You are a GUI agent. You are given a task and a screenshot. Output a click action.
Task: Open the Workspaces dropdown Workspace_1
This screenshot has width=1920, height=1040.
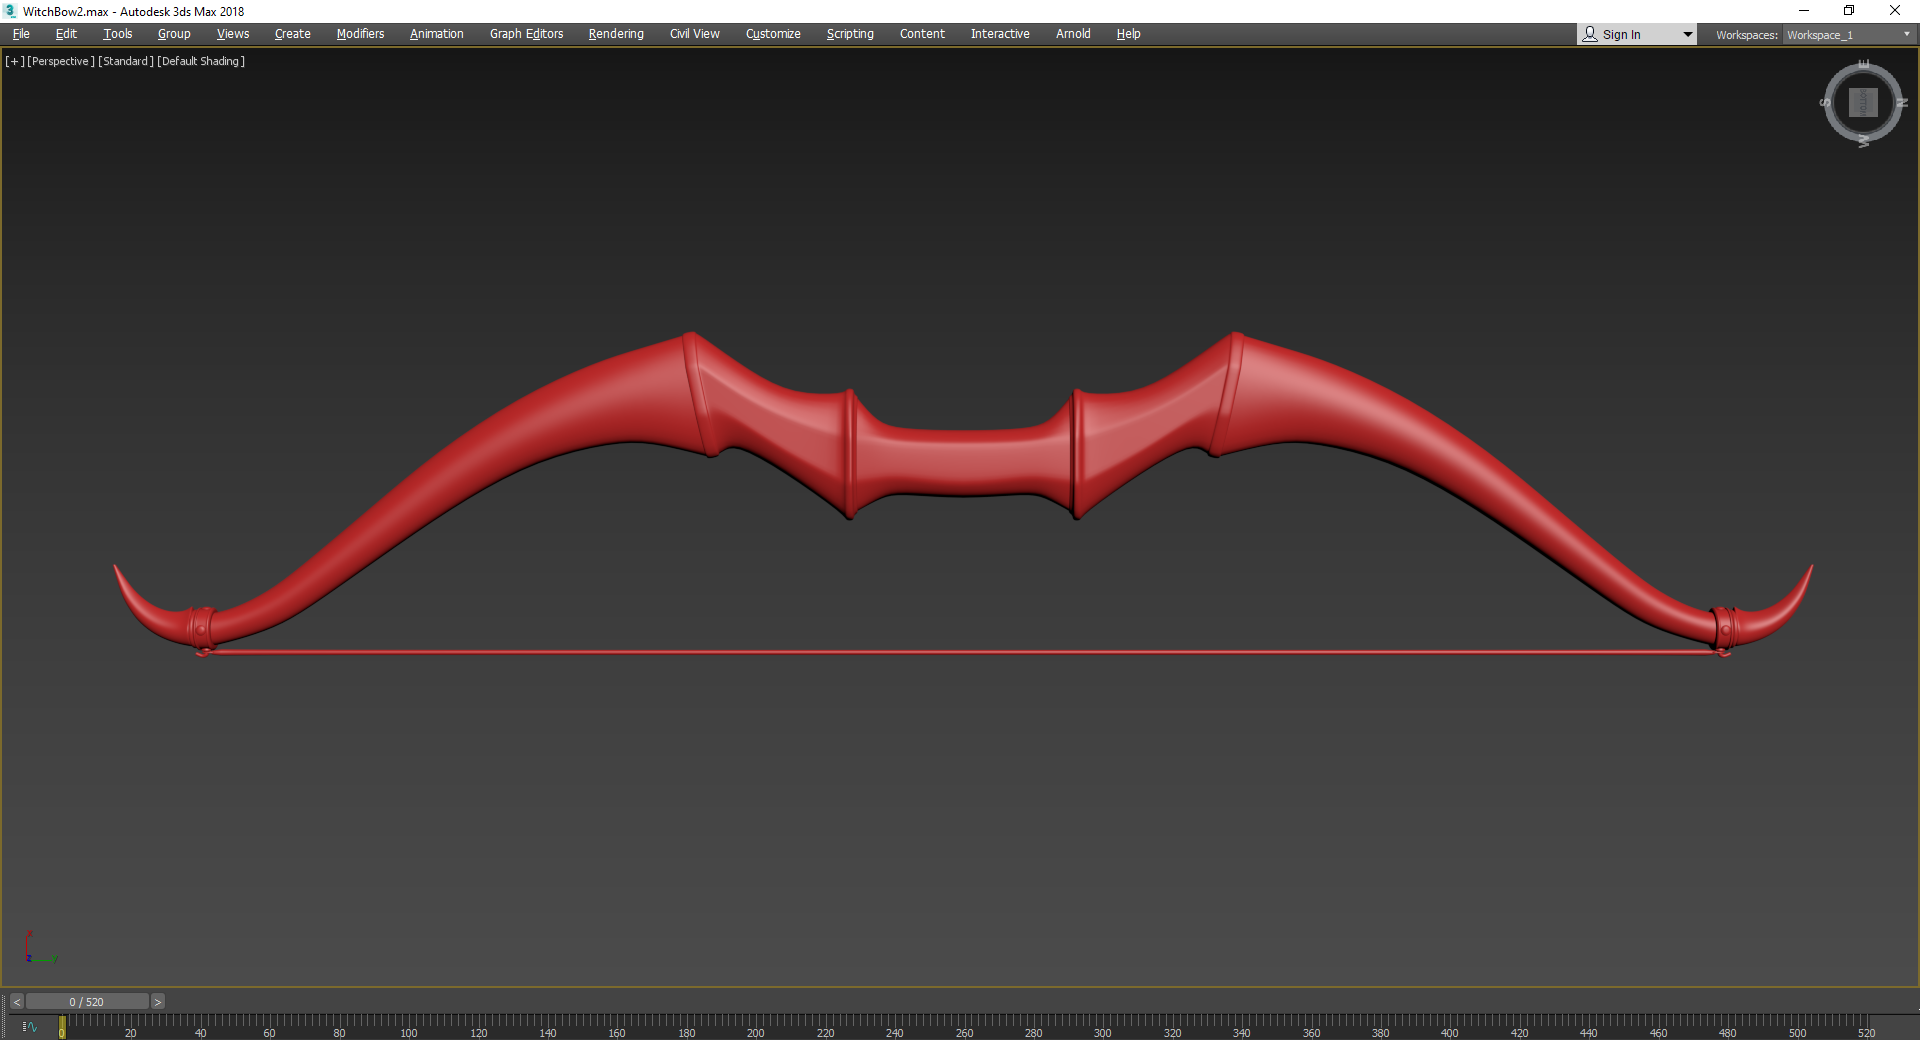coord(1849,35)
